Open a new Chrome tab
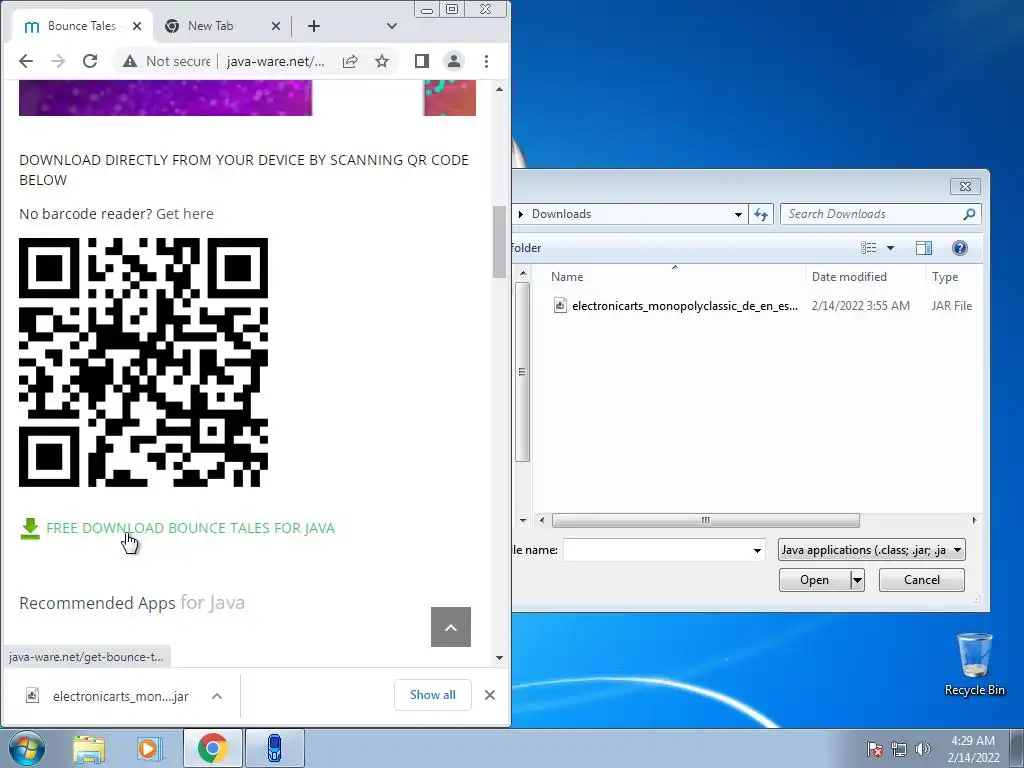 [314, 26]
